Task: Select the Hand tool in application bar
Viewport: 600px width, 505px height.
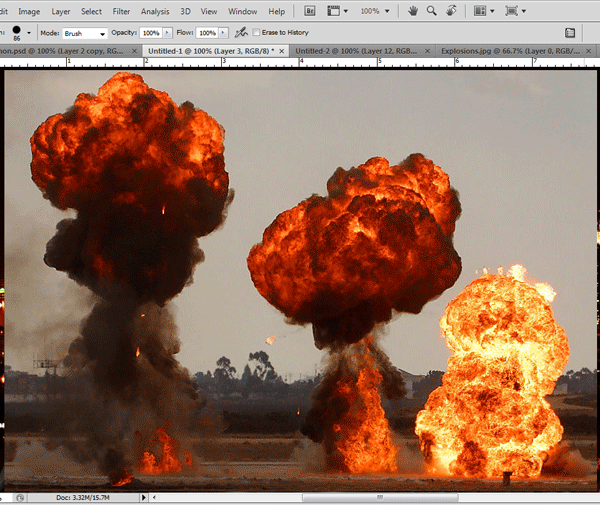Action: (x=413, y=11)
